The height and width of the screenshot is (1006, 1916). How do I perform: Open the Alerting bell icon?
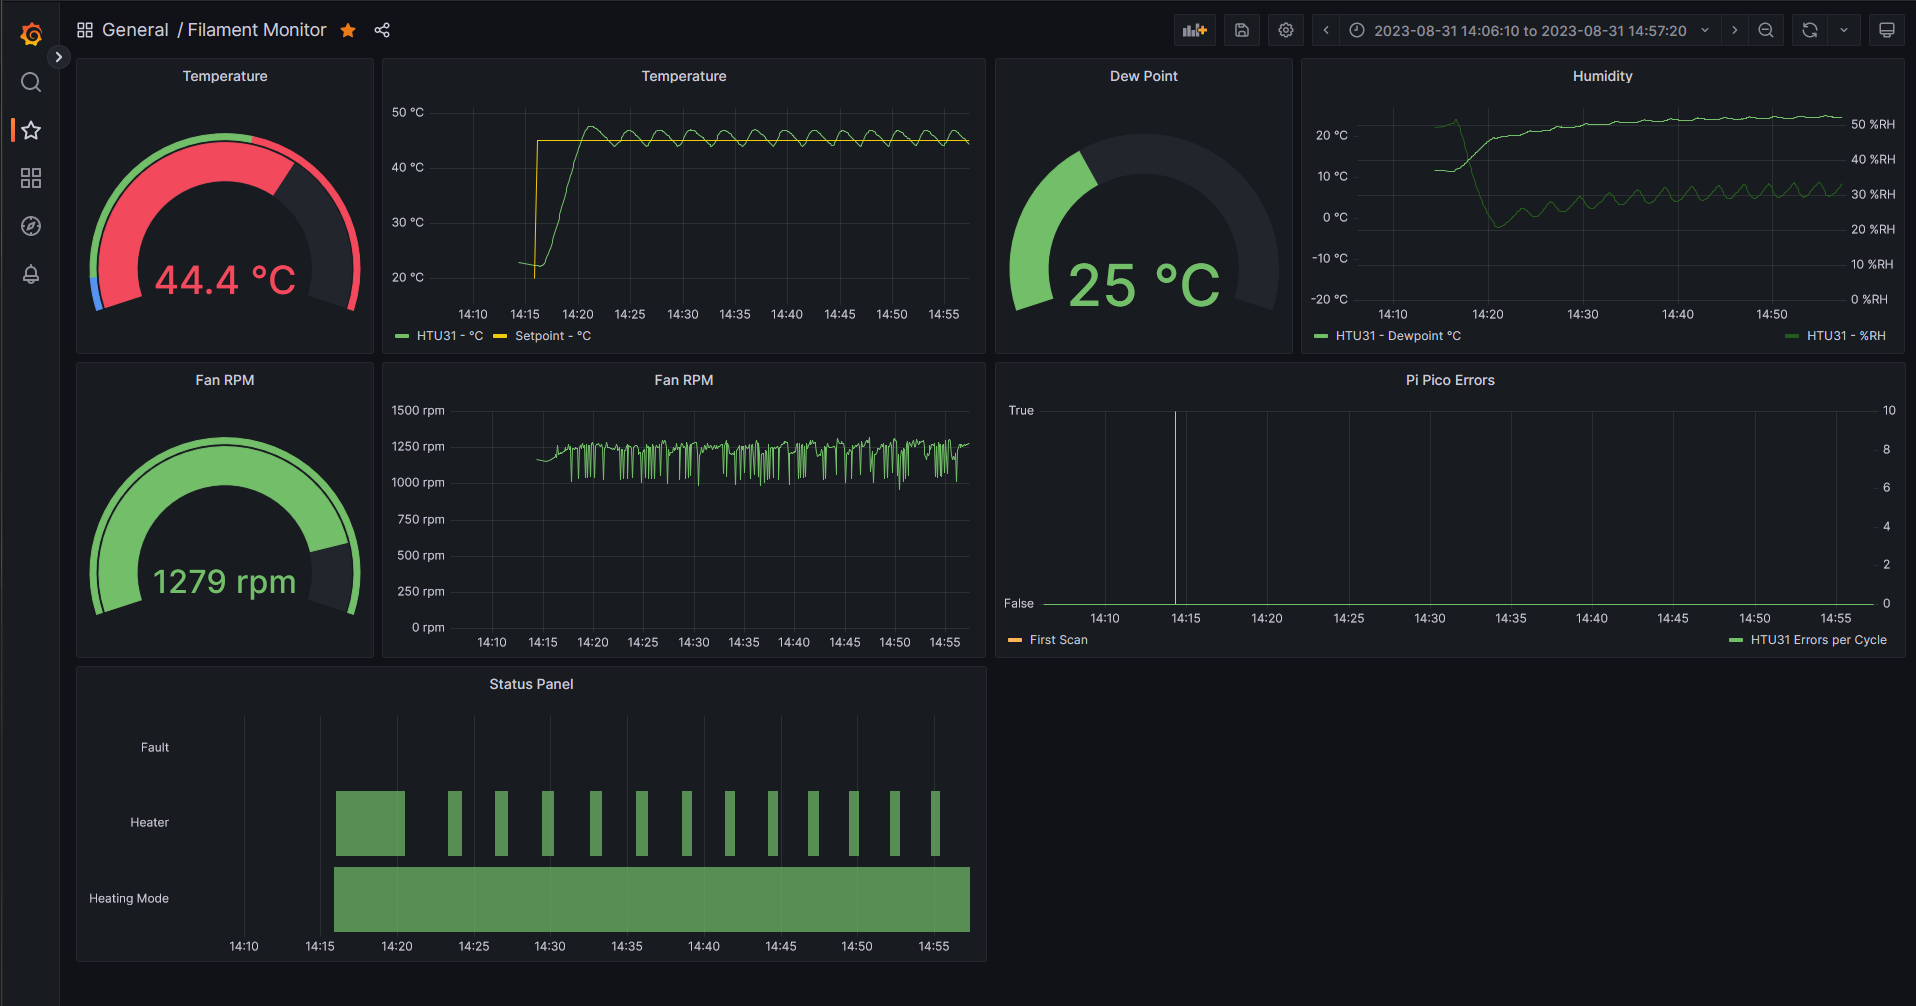pos(31,274)
